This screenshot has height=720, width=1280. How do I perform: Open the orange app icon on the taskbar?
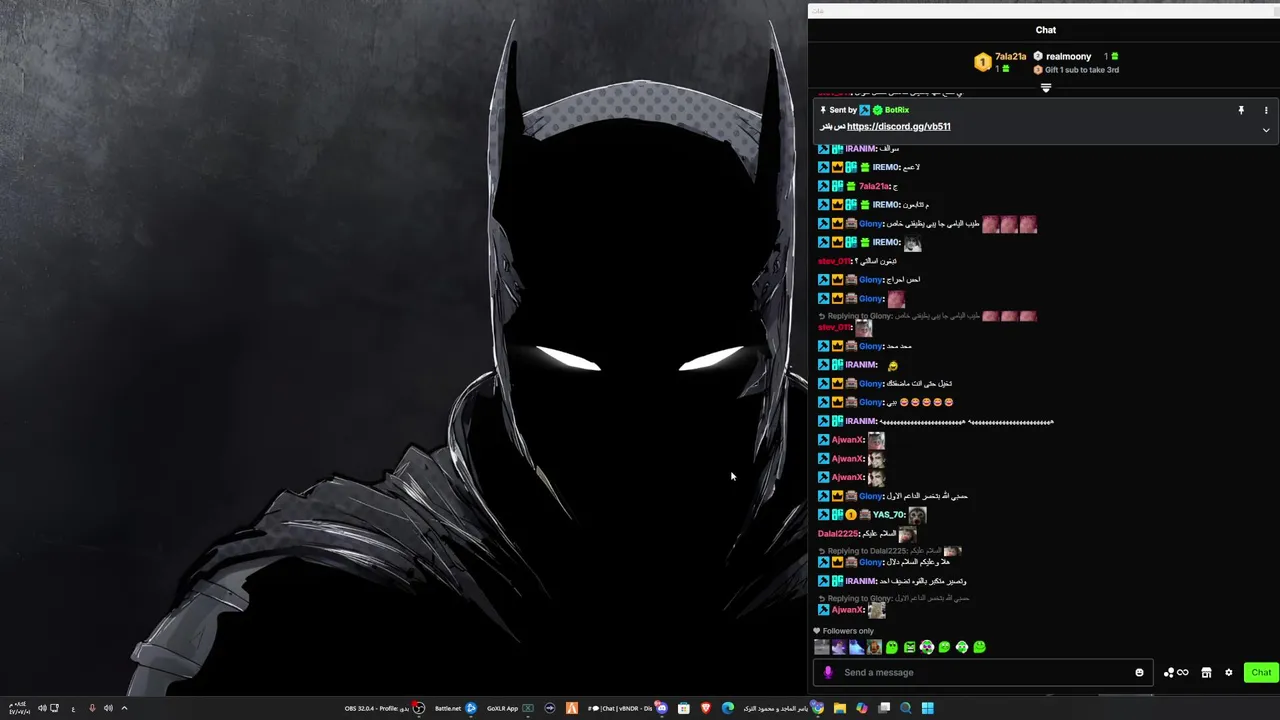tap(572, 708)
